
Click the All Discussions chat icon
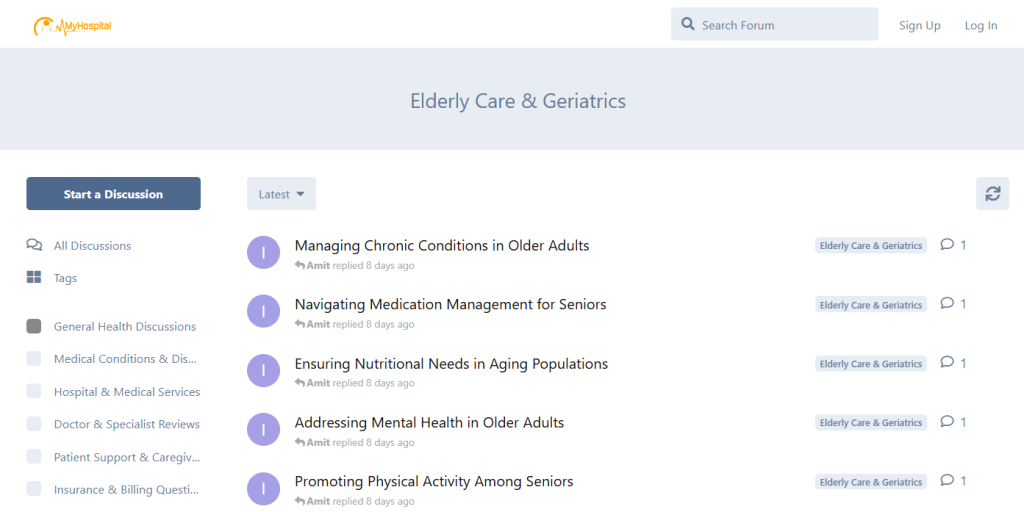(x=34, y=246)
